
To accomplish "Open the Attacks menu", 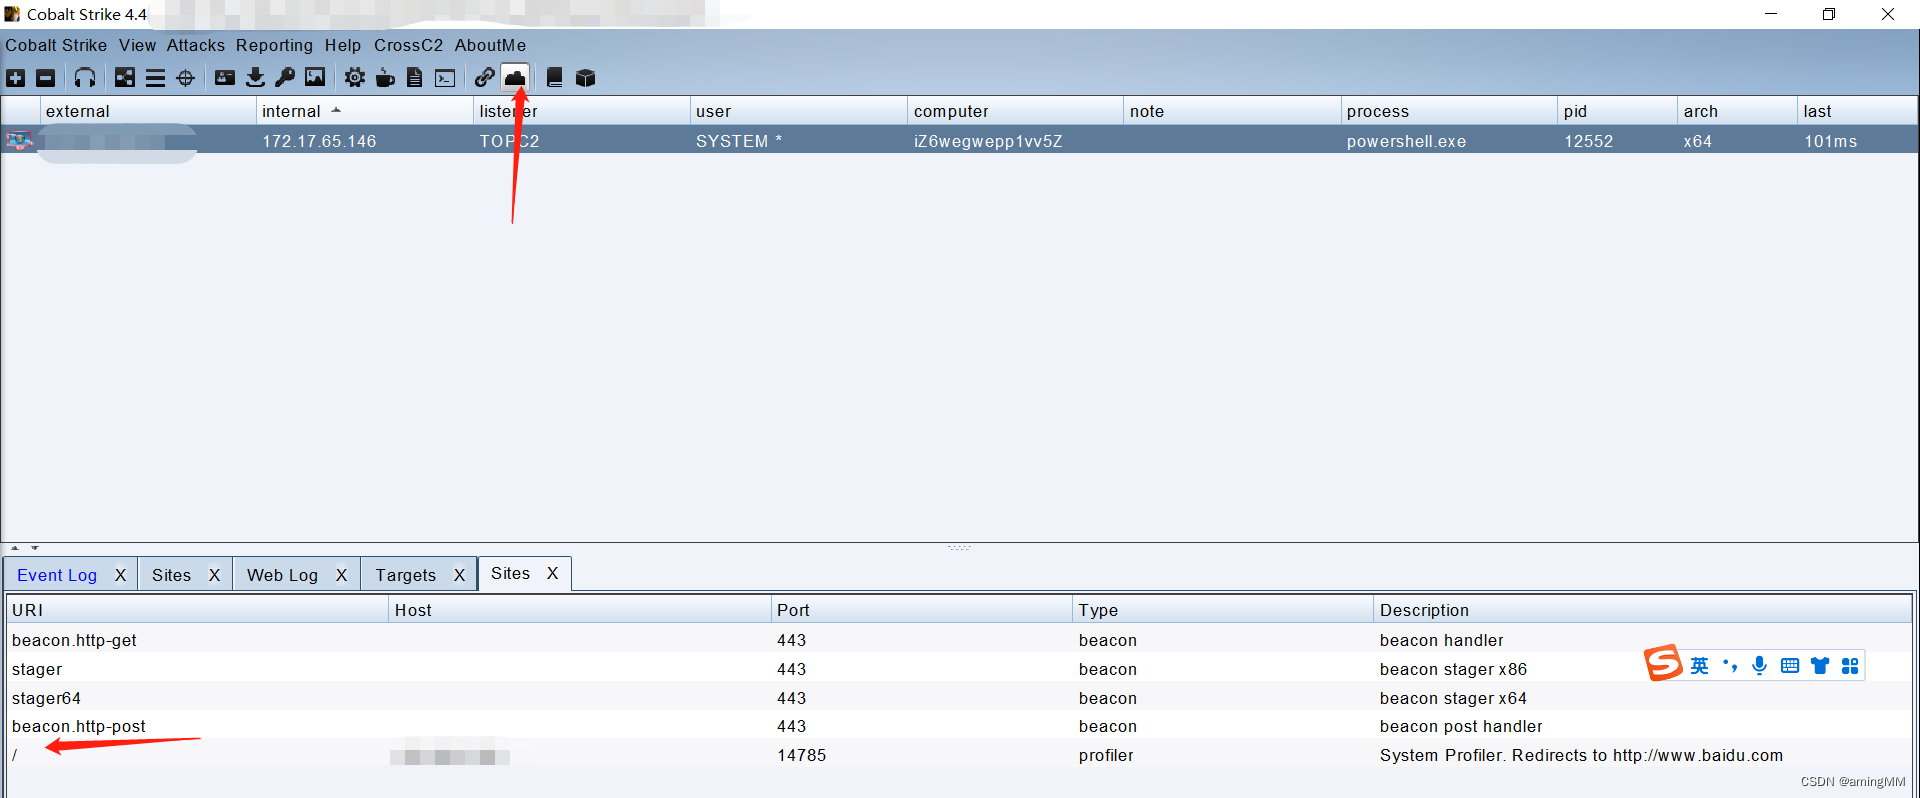I will [195, 45].
